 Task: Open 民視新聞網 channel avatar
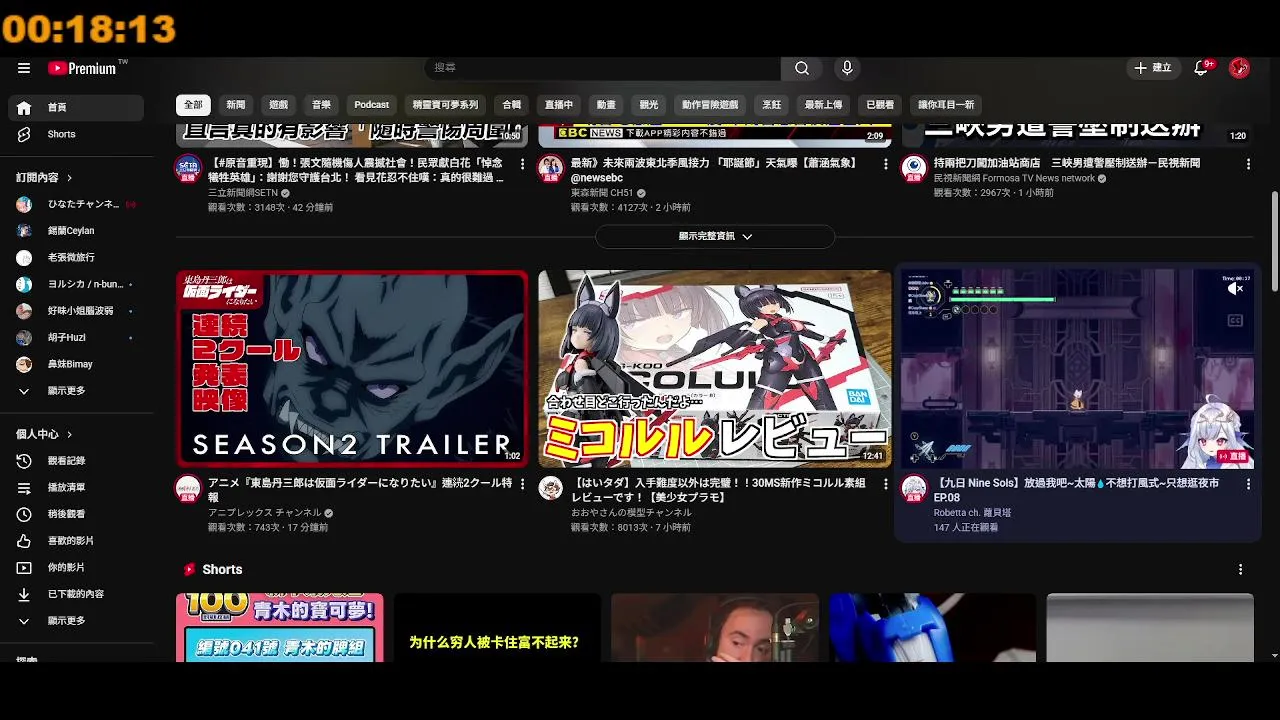pyautogui.click(x=913, y=168)
